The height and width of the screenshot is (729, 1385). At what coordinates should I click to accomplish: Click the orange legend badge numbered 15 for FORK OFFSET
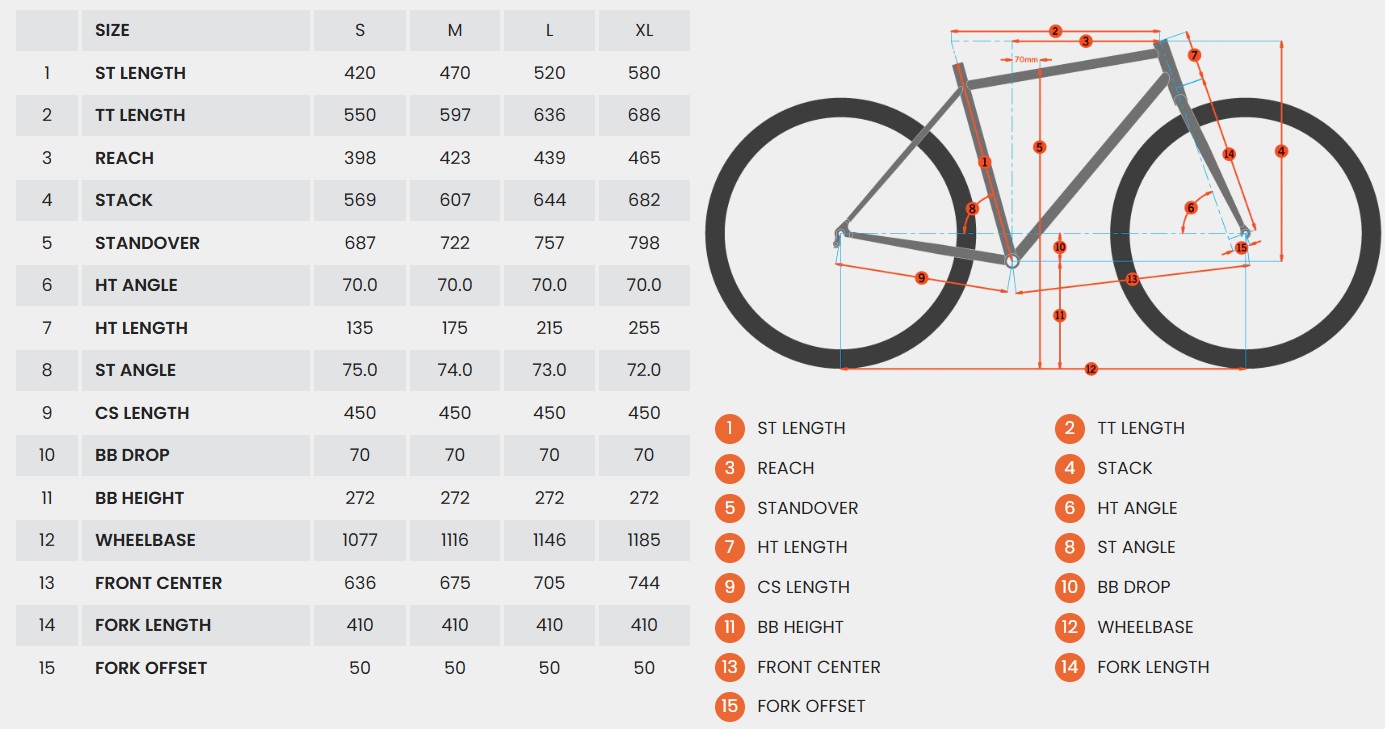(730, 706)
